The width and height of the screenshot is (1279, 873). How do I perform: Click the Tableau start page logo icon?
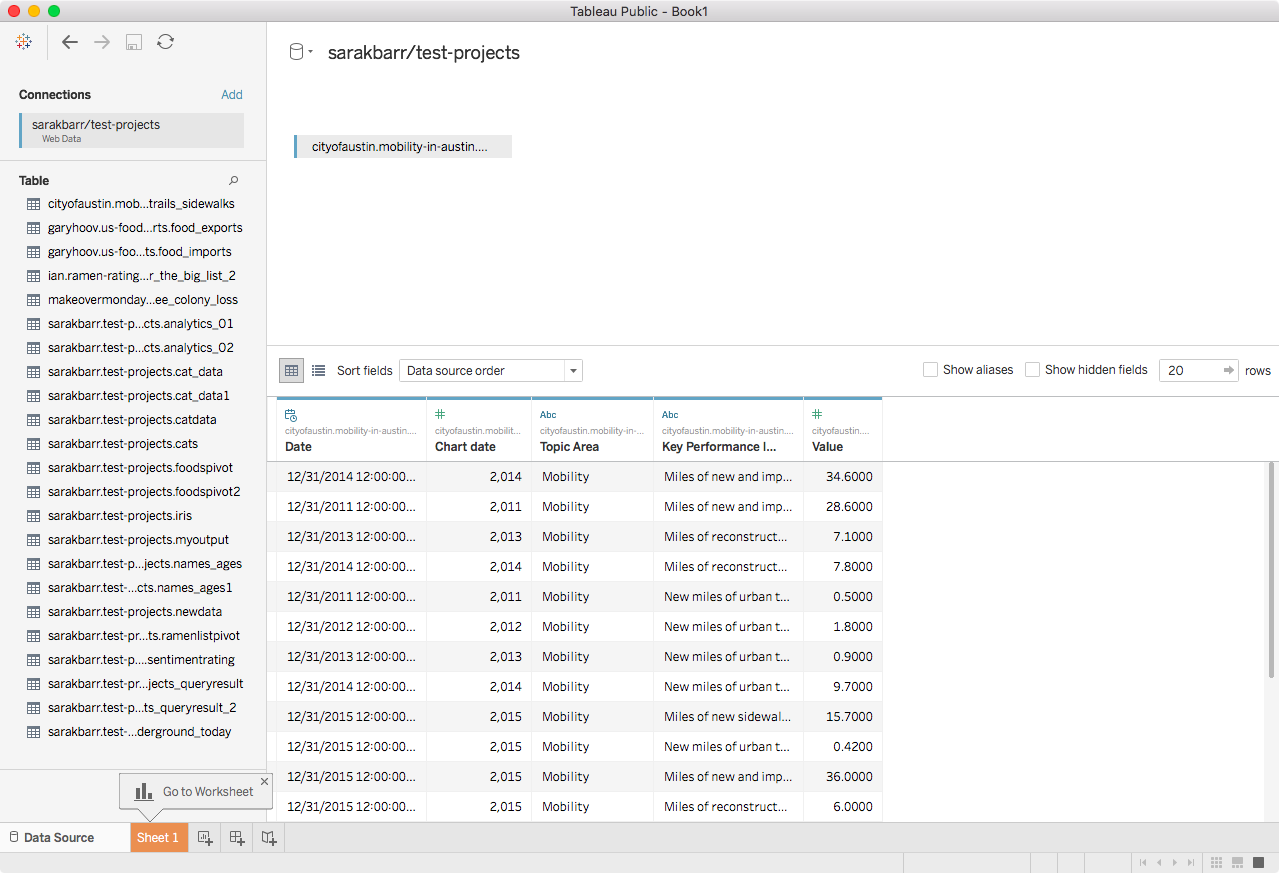pyautogui.click(x=24, y=42)
